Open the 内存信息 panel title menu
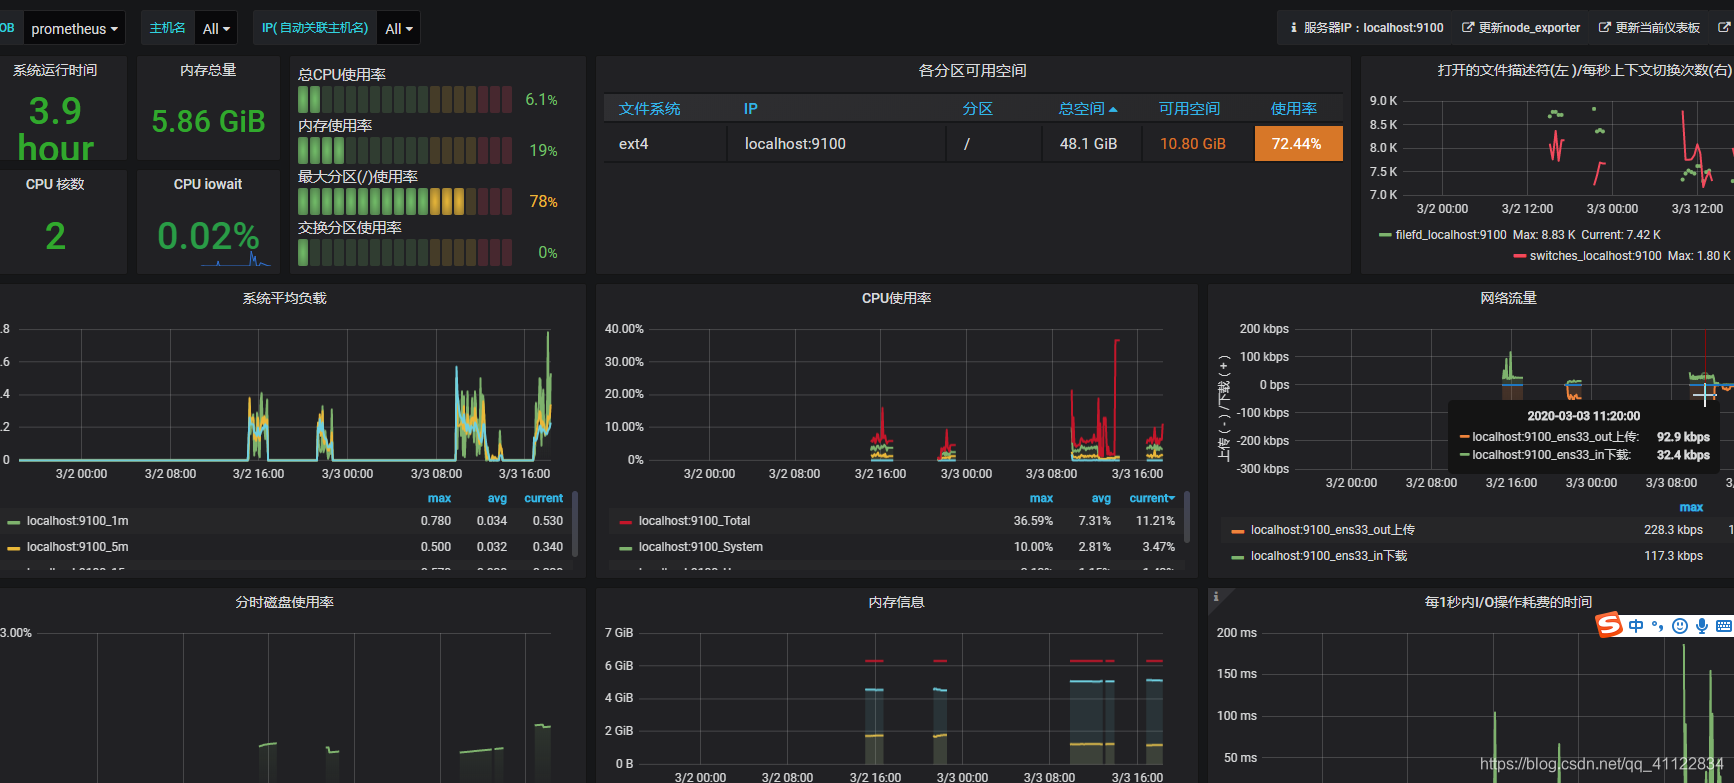The height and width of the screenshot is (783, 1734). [897, 602]
